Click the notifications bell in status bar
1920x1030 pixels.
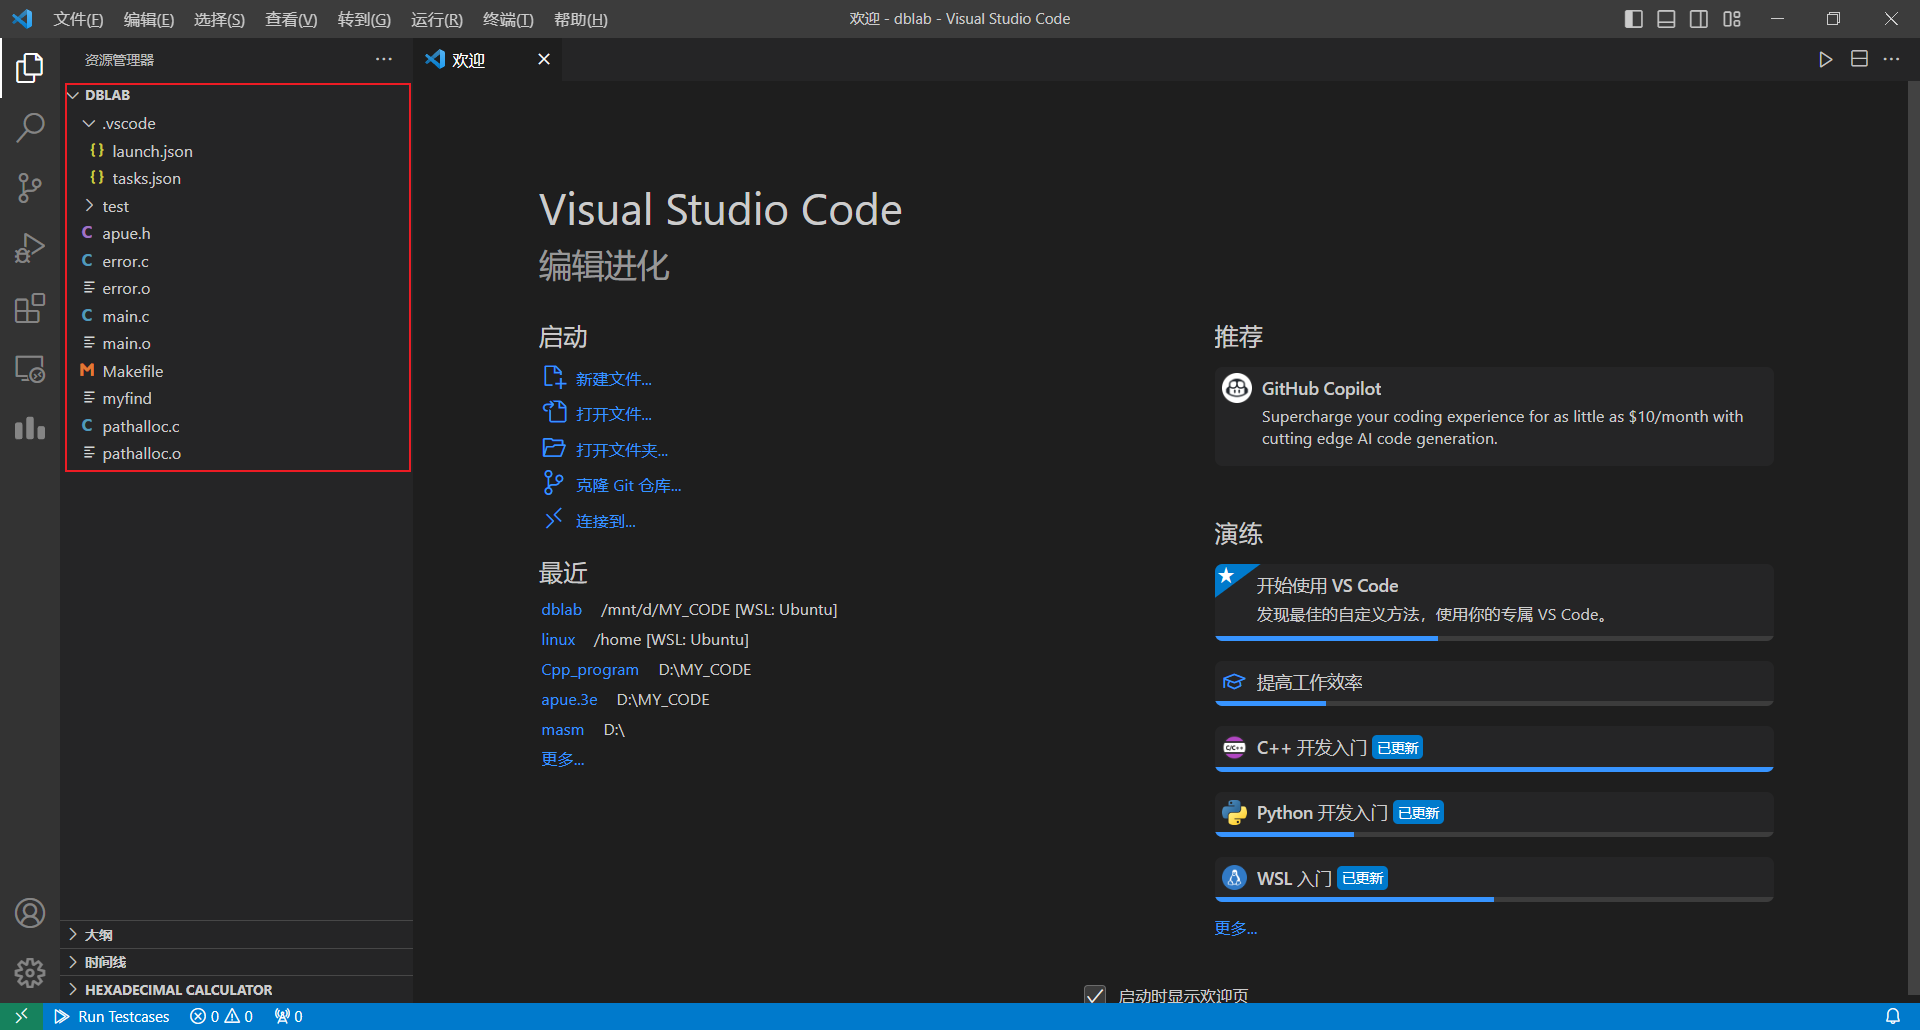coord(1892,1016)
